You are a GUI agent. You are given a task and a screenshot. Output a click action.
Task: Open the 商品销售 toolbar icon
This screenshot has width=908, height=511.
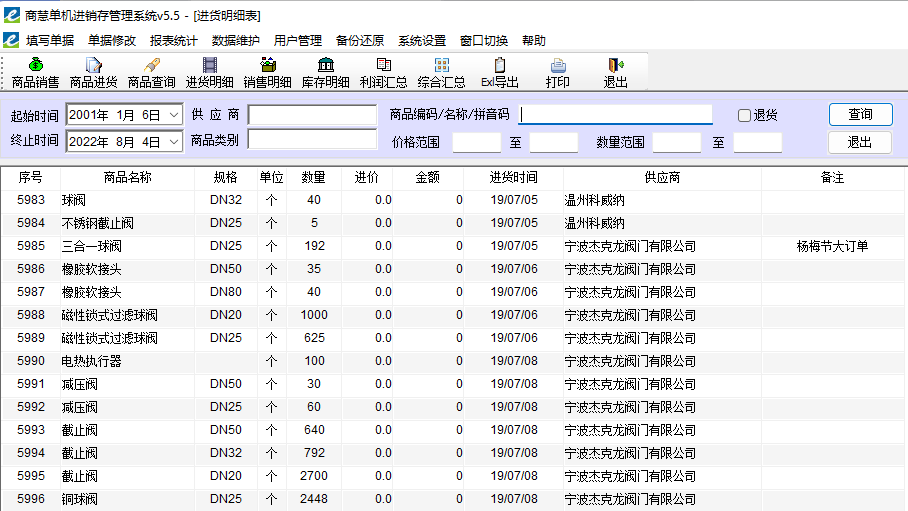coord(35,73)
